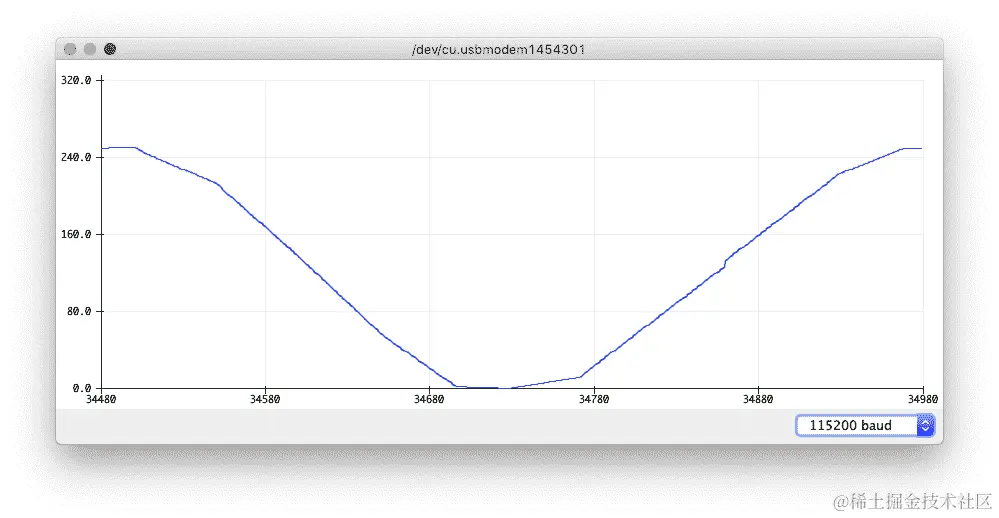The height and width of the screenshot is (518, 999).
Task: Click the 0.0 y-axis label
Action: [82, 388]
